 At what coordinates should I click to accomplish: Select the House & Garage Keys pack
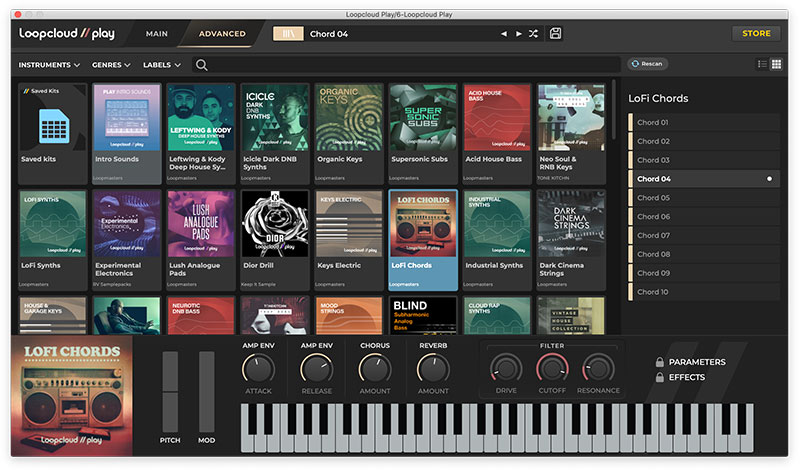(53, 315)
